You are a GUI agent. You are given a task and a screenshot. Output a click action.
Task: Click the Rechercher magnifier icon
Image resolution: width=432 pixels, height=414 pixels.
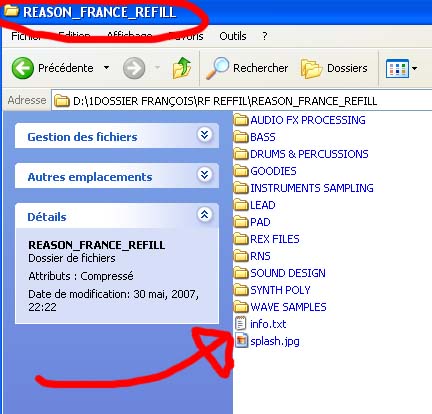[218, 68]
